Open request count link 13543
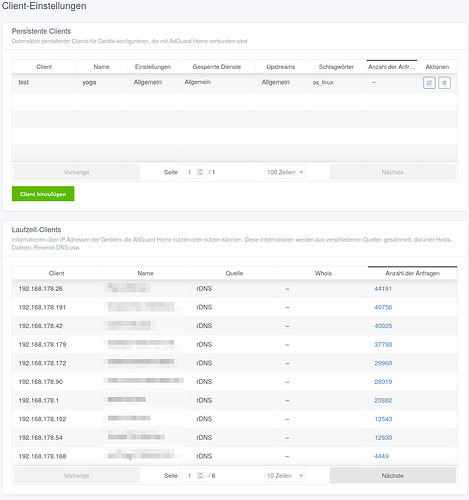This screenshot has height=500, width=469. tap(383, 419)
